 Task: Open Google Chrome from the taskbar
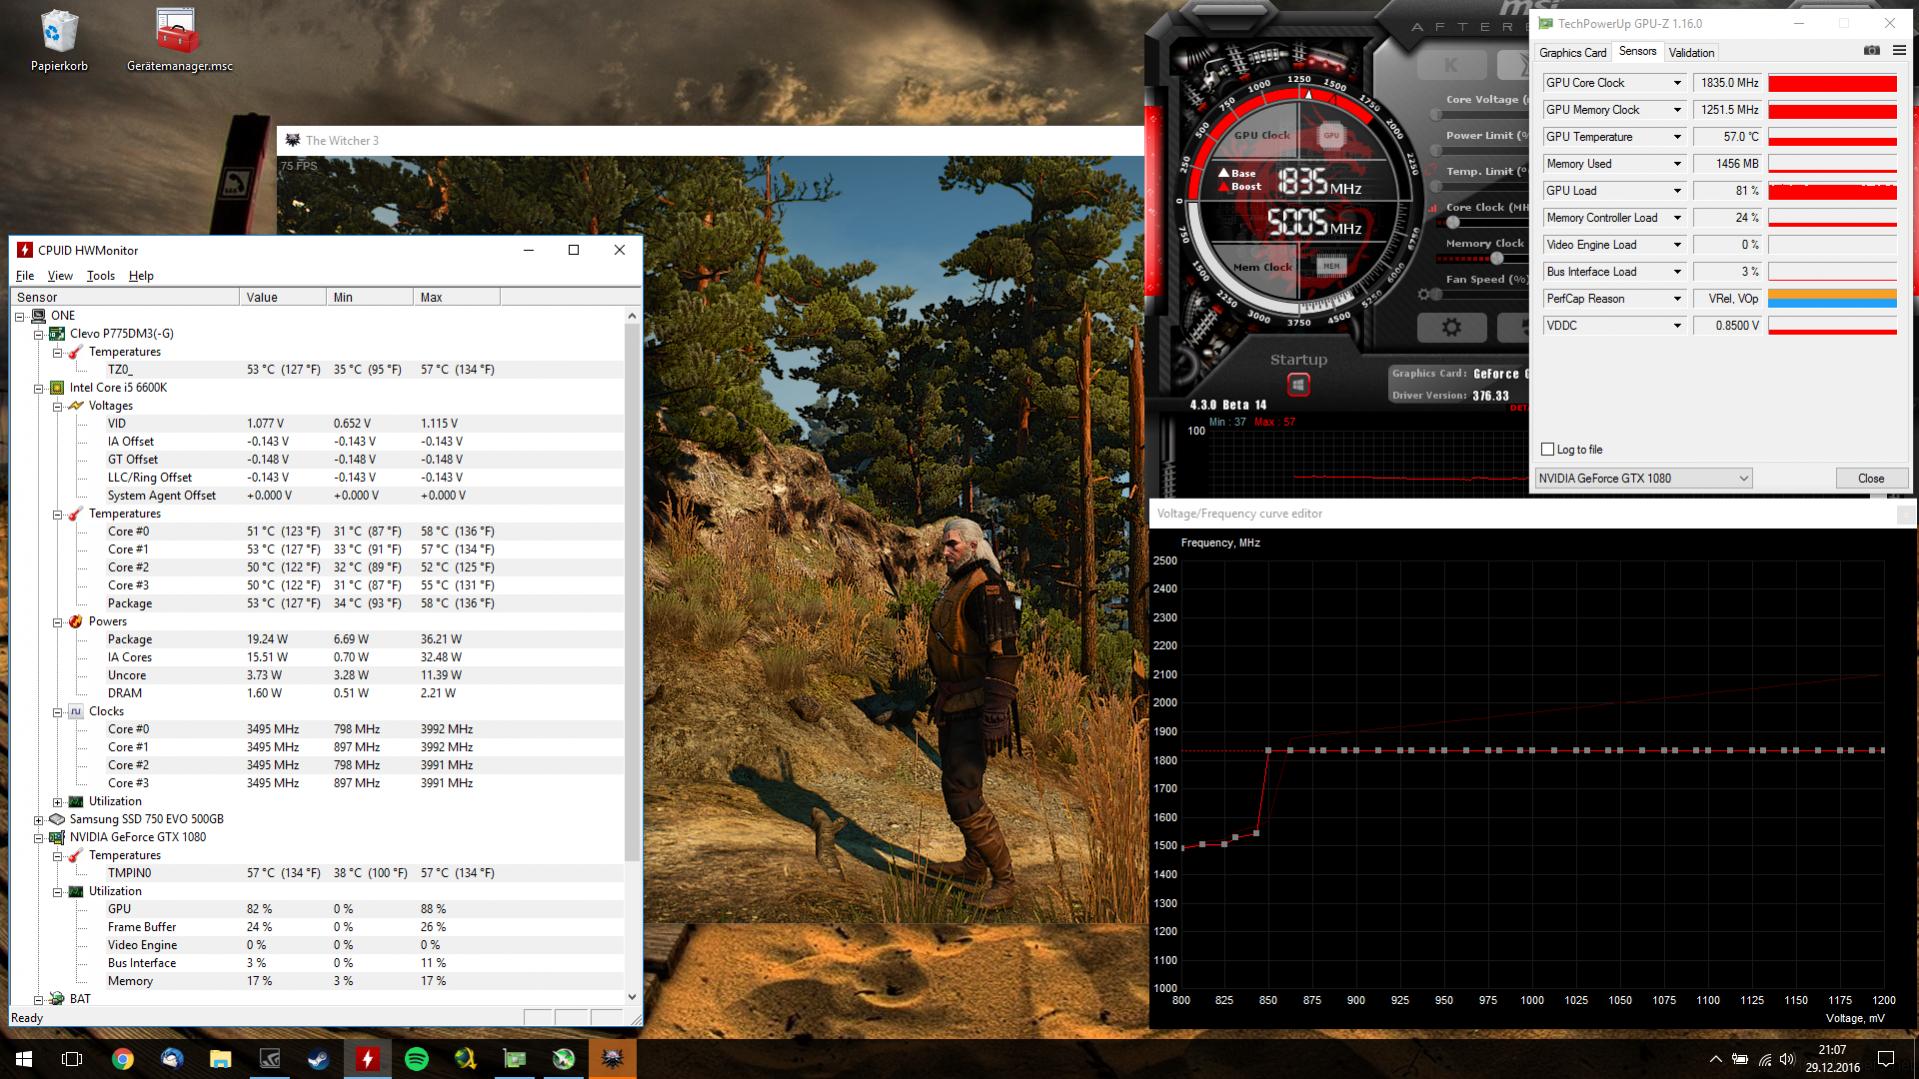click(123, 1059)
